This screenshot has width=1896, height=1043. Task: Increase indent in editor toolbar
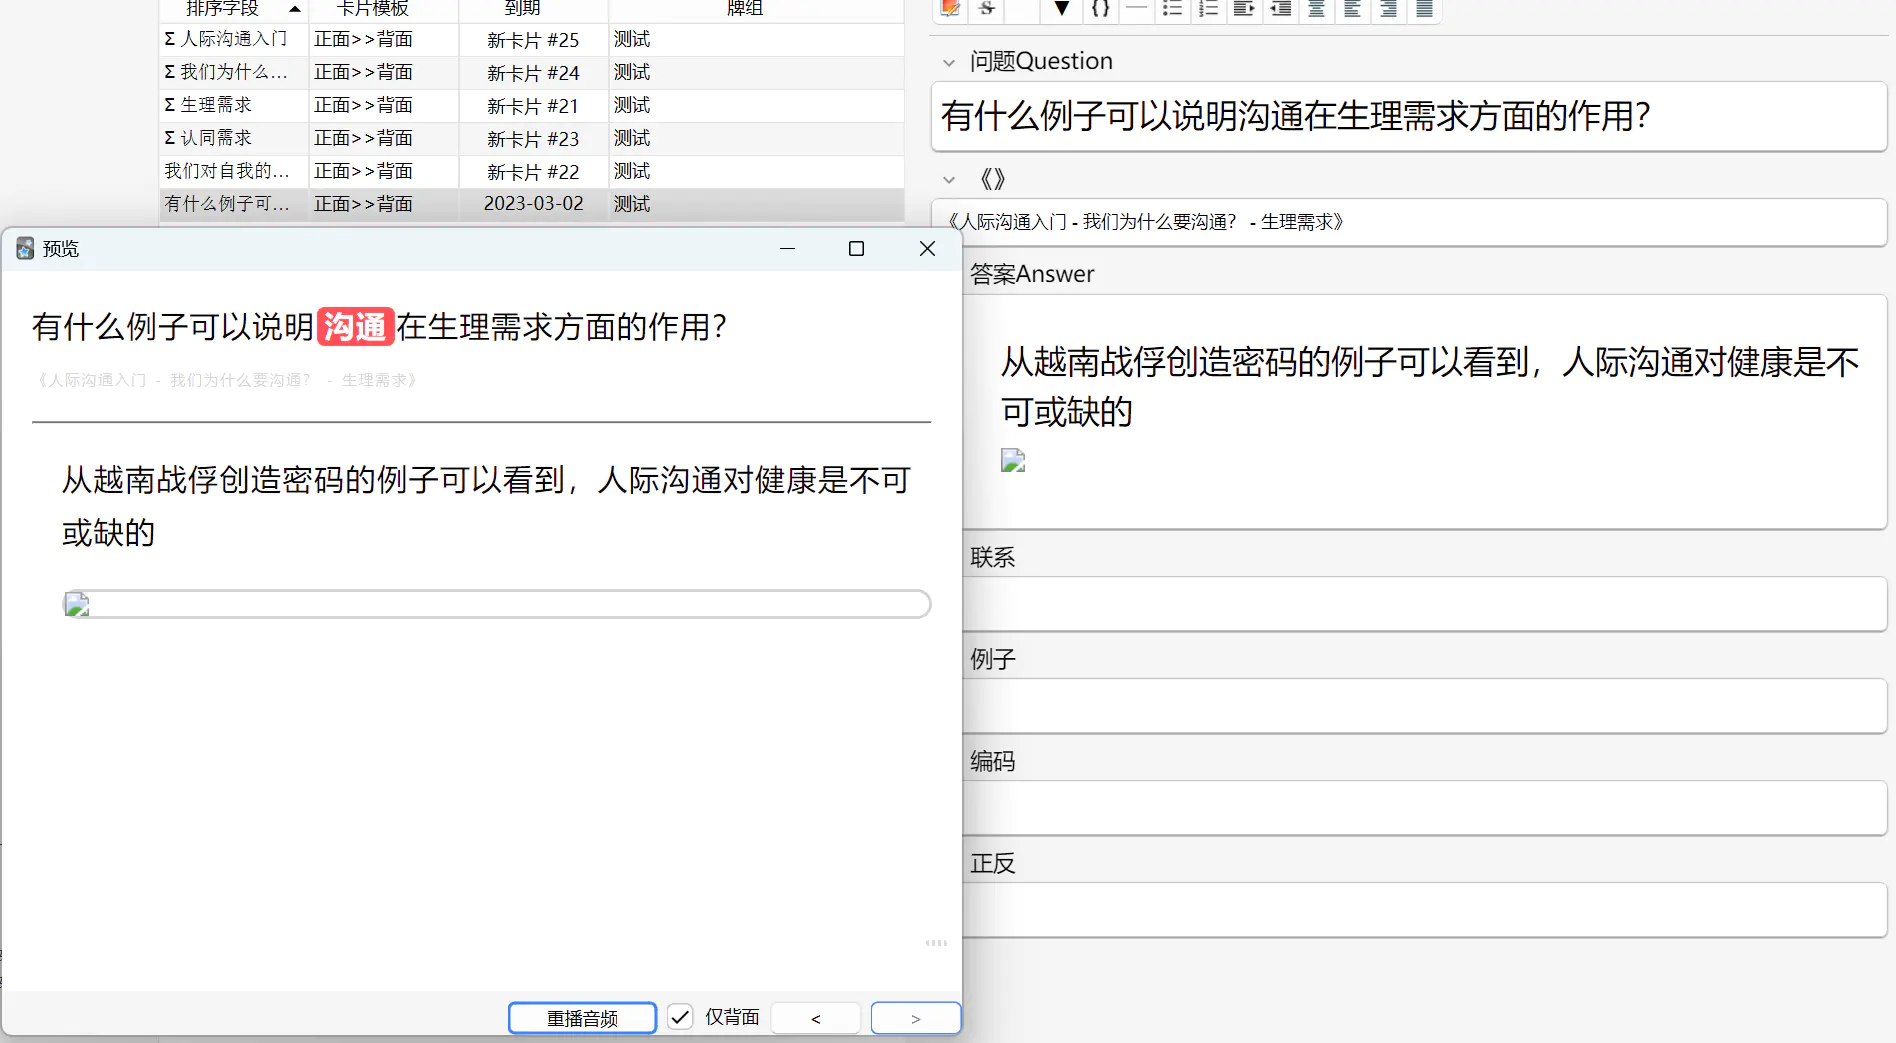[1244, 9]
